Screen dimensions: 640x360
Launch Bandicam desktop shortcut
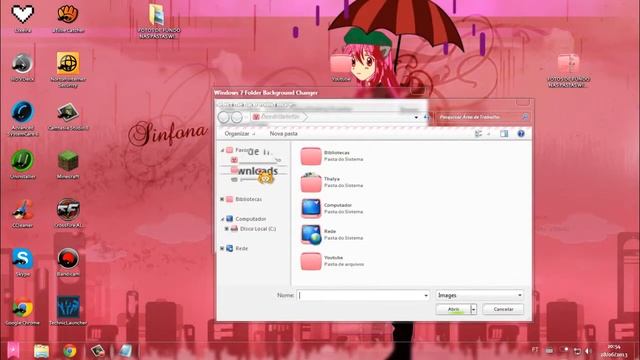(68, 262)
